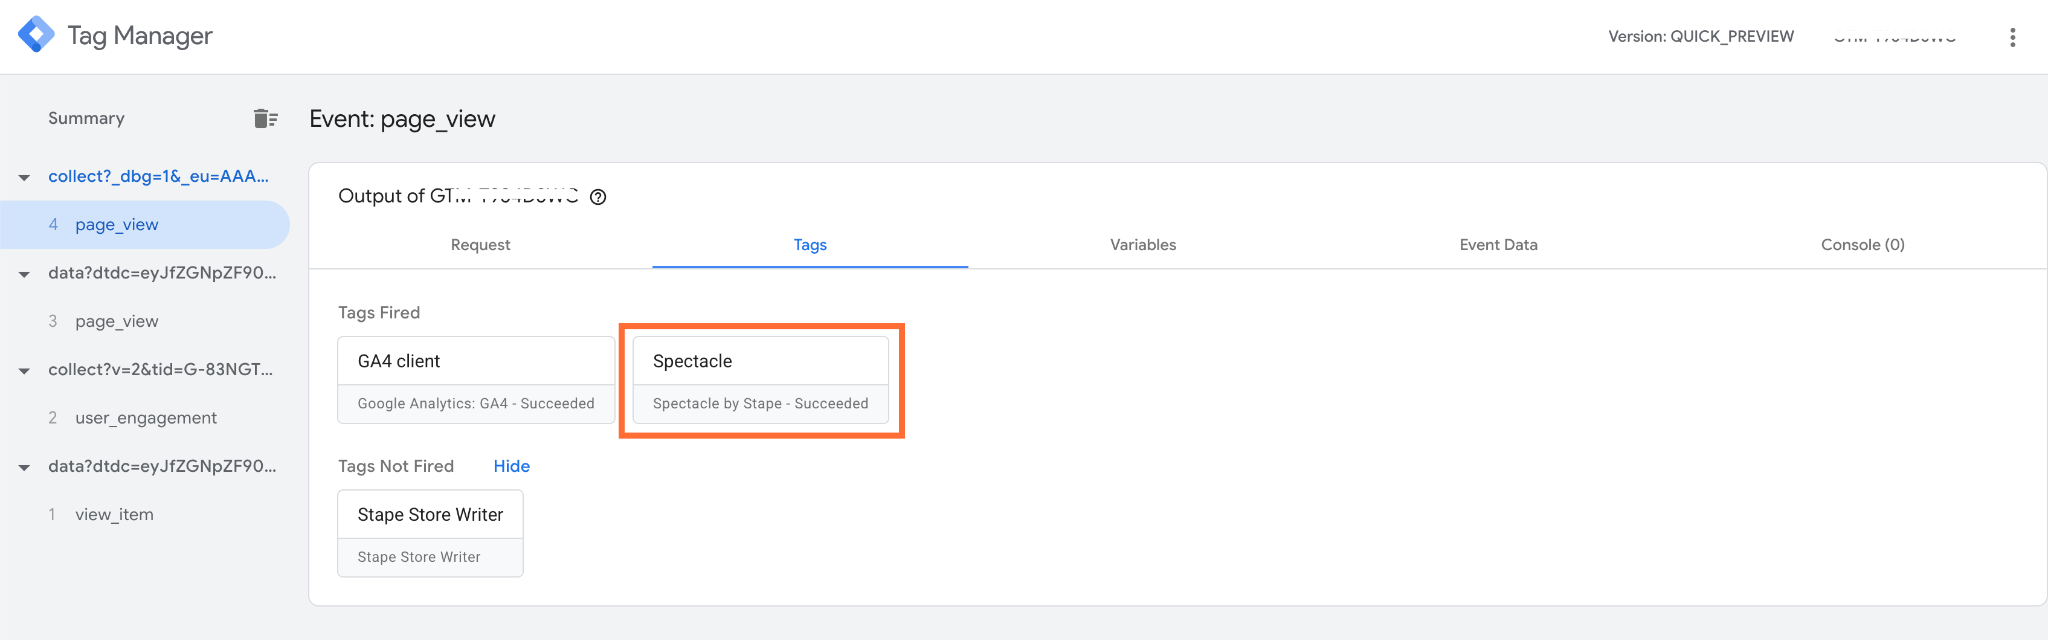Hide the Tags Not Fired section

pos(512,466)
